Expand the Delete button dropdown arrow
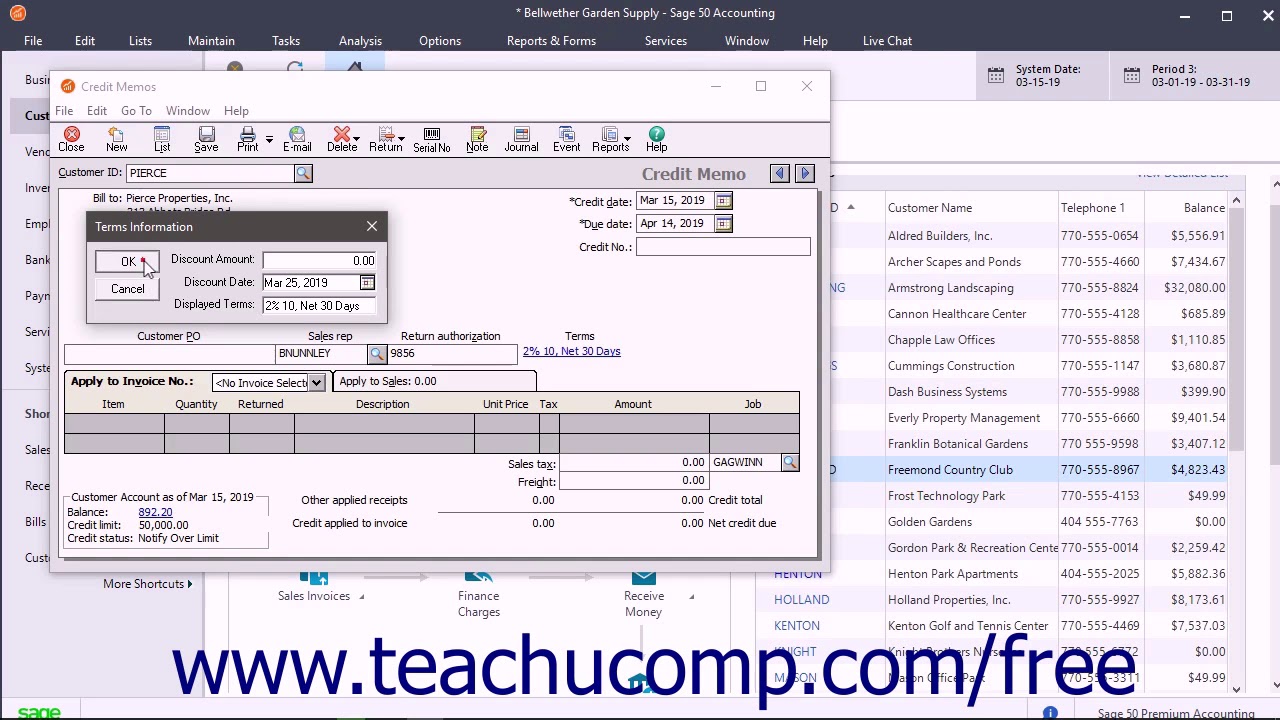Viewport: 1280px width, 720px height. pos(356,137)
